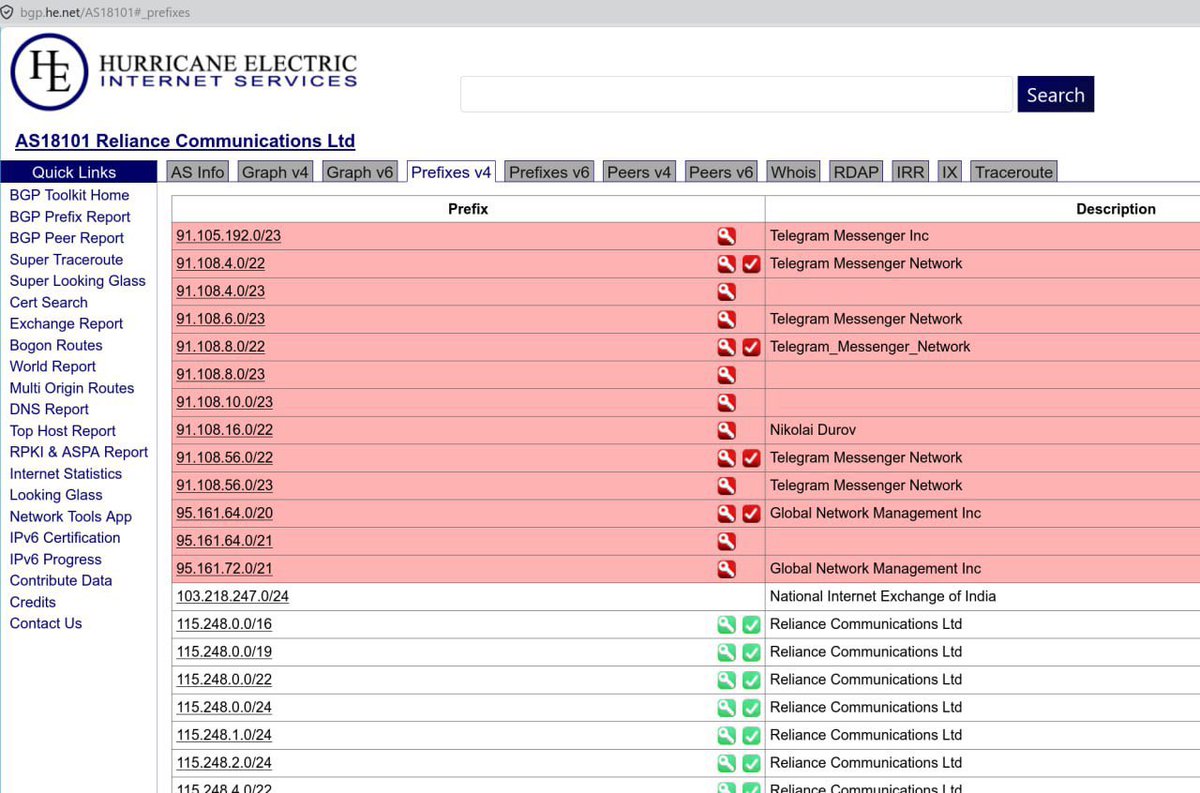Open BGP Peer Report link
Viewport: 1200px width, 793px height.
[x=67, y=238]
